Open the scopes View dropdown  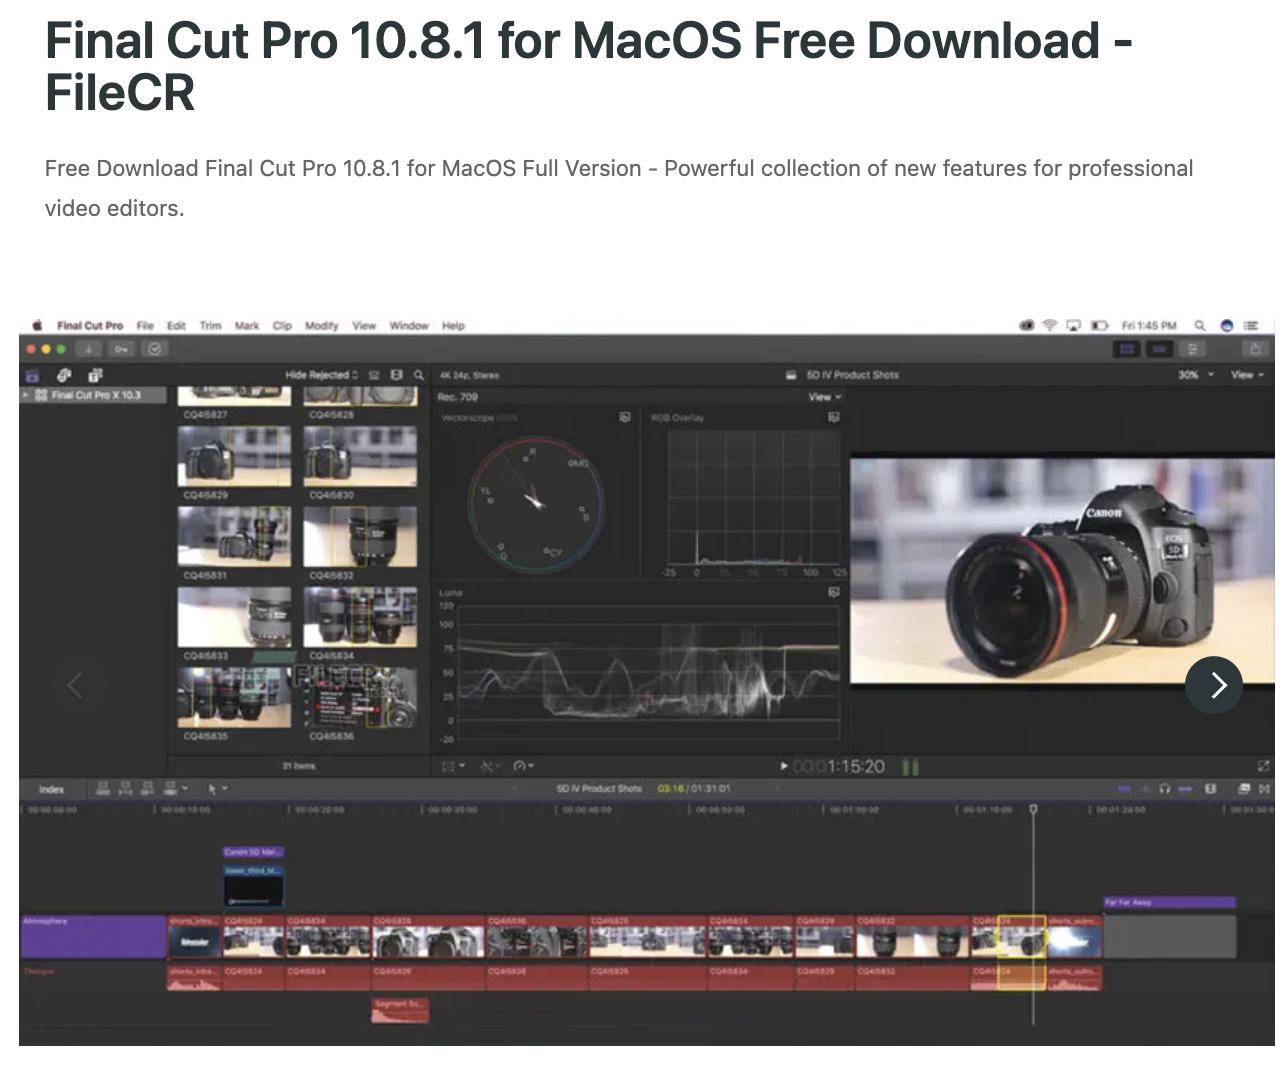[825, 397]
